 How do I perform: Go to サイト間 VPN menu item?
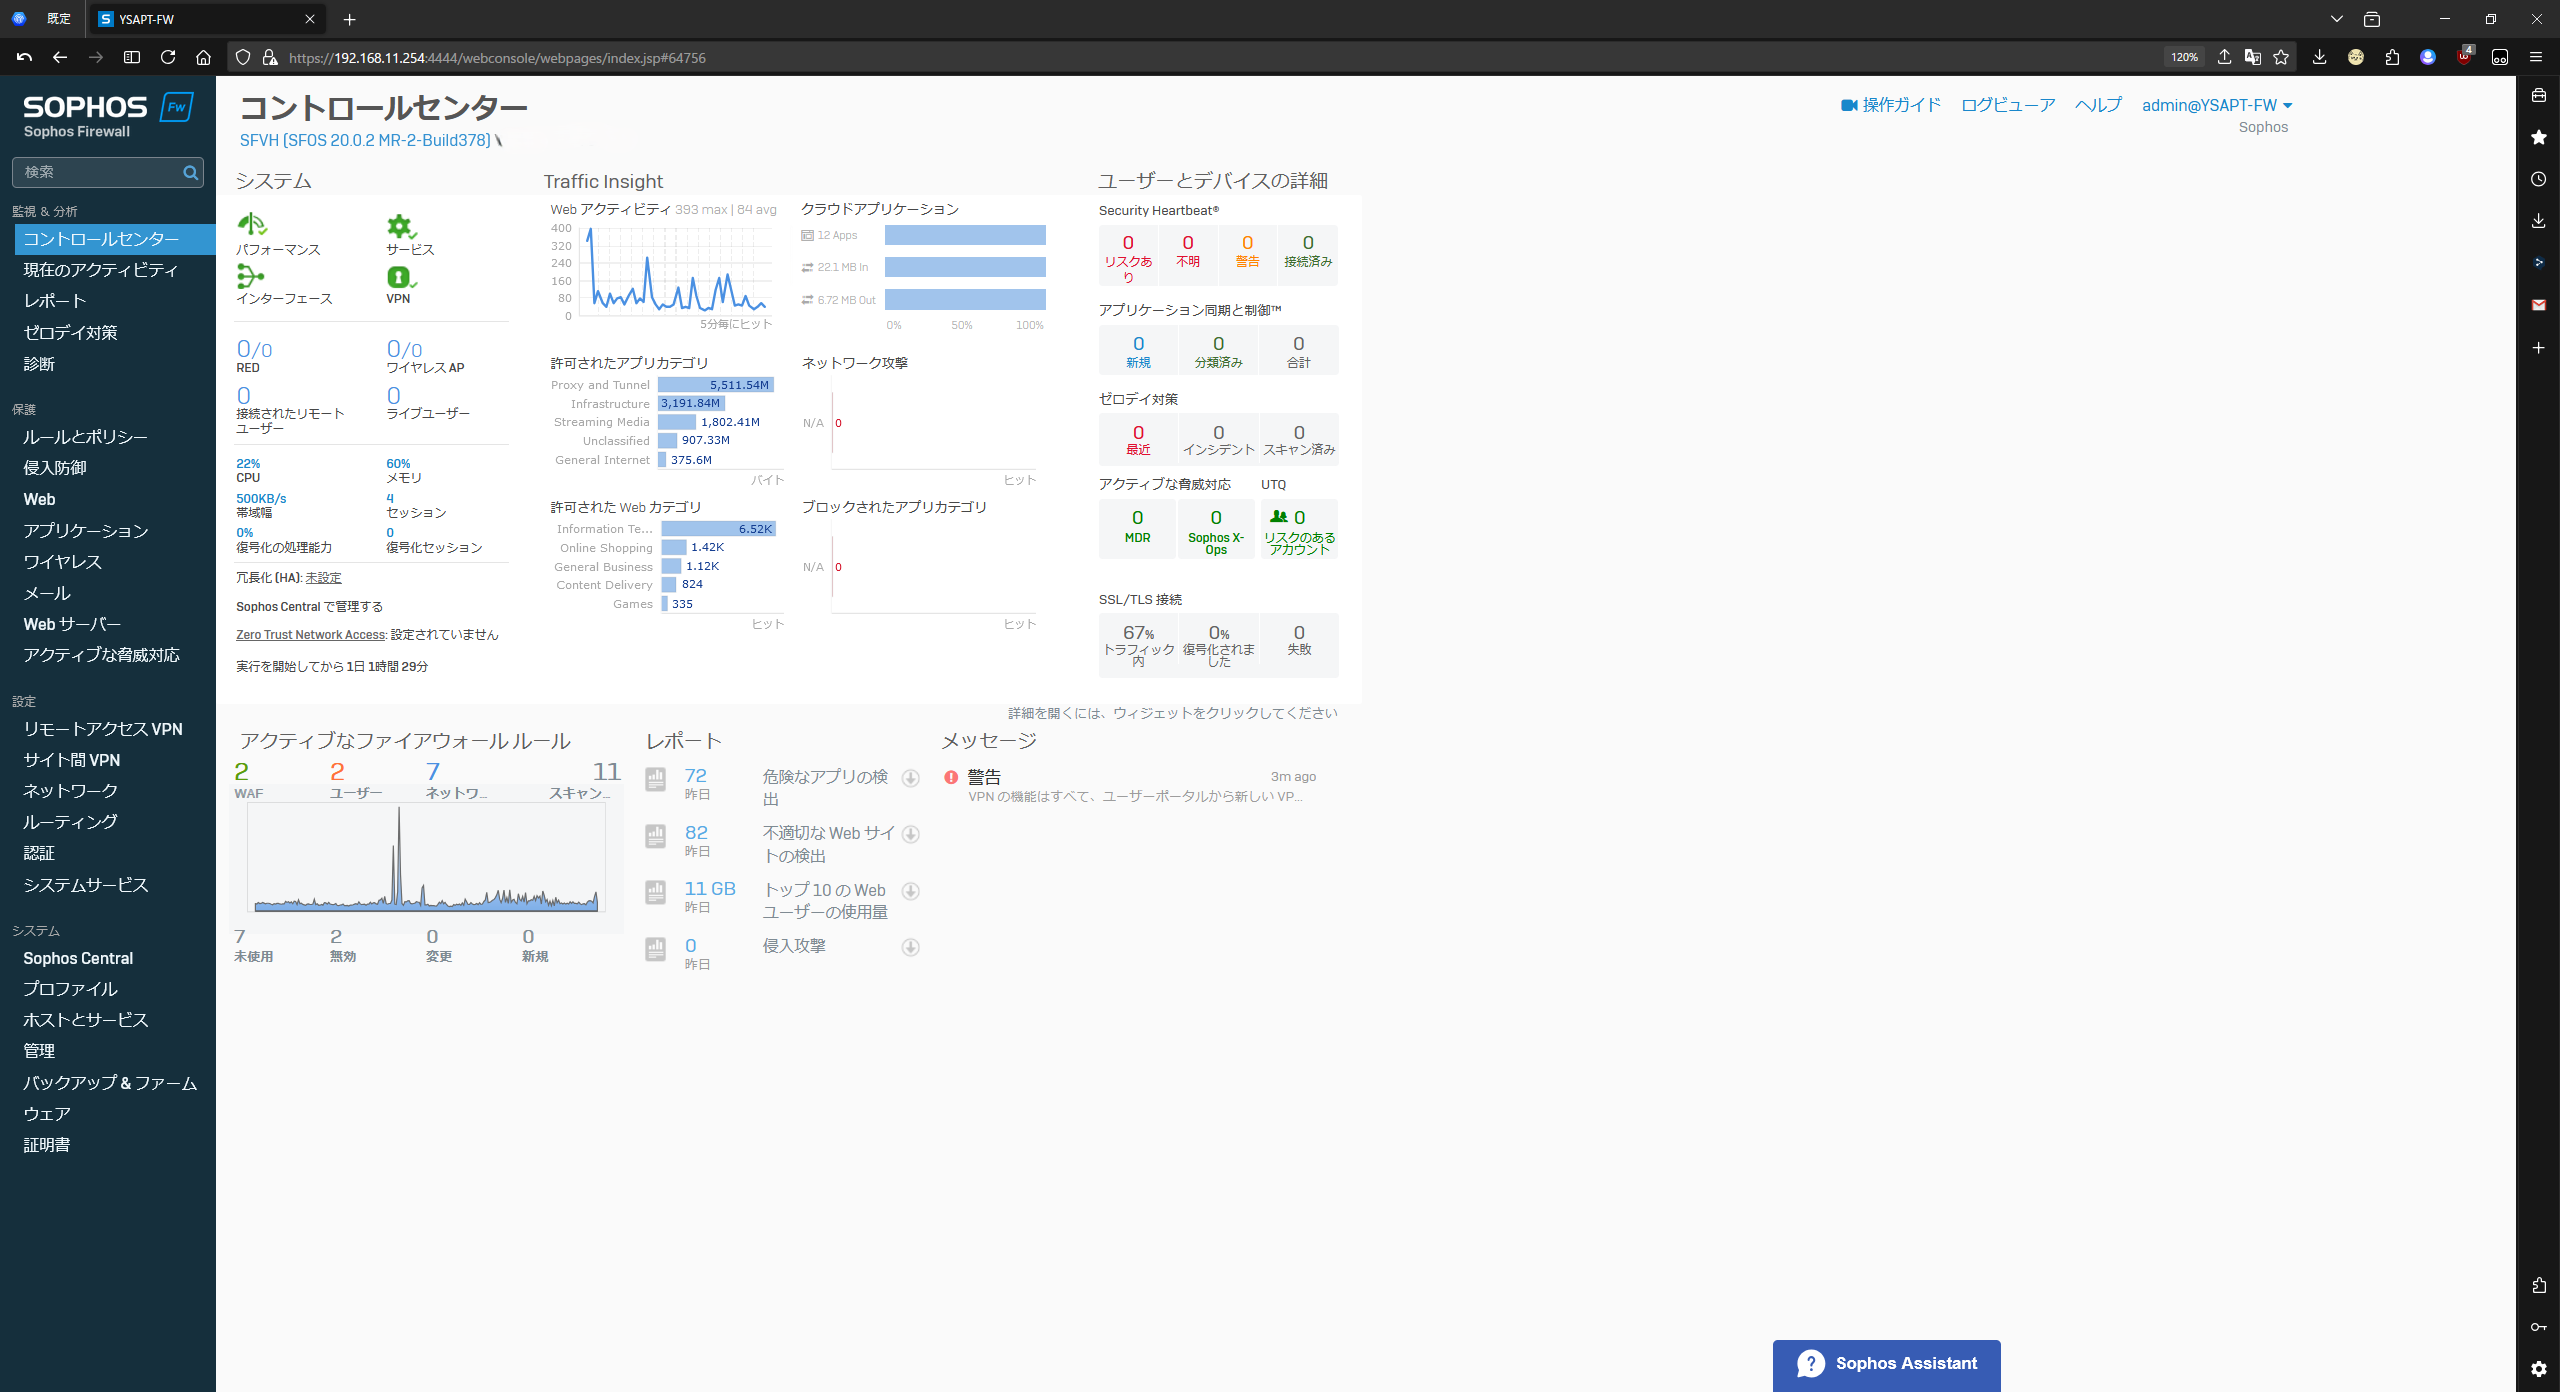pyautogui.click(x=72, y=760)
